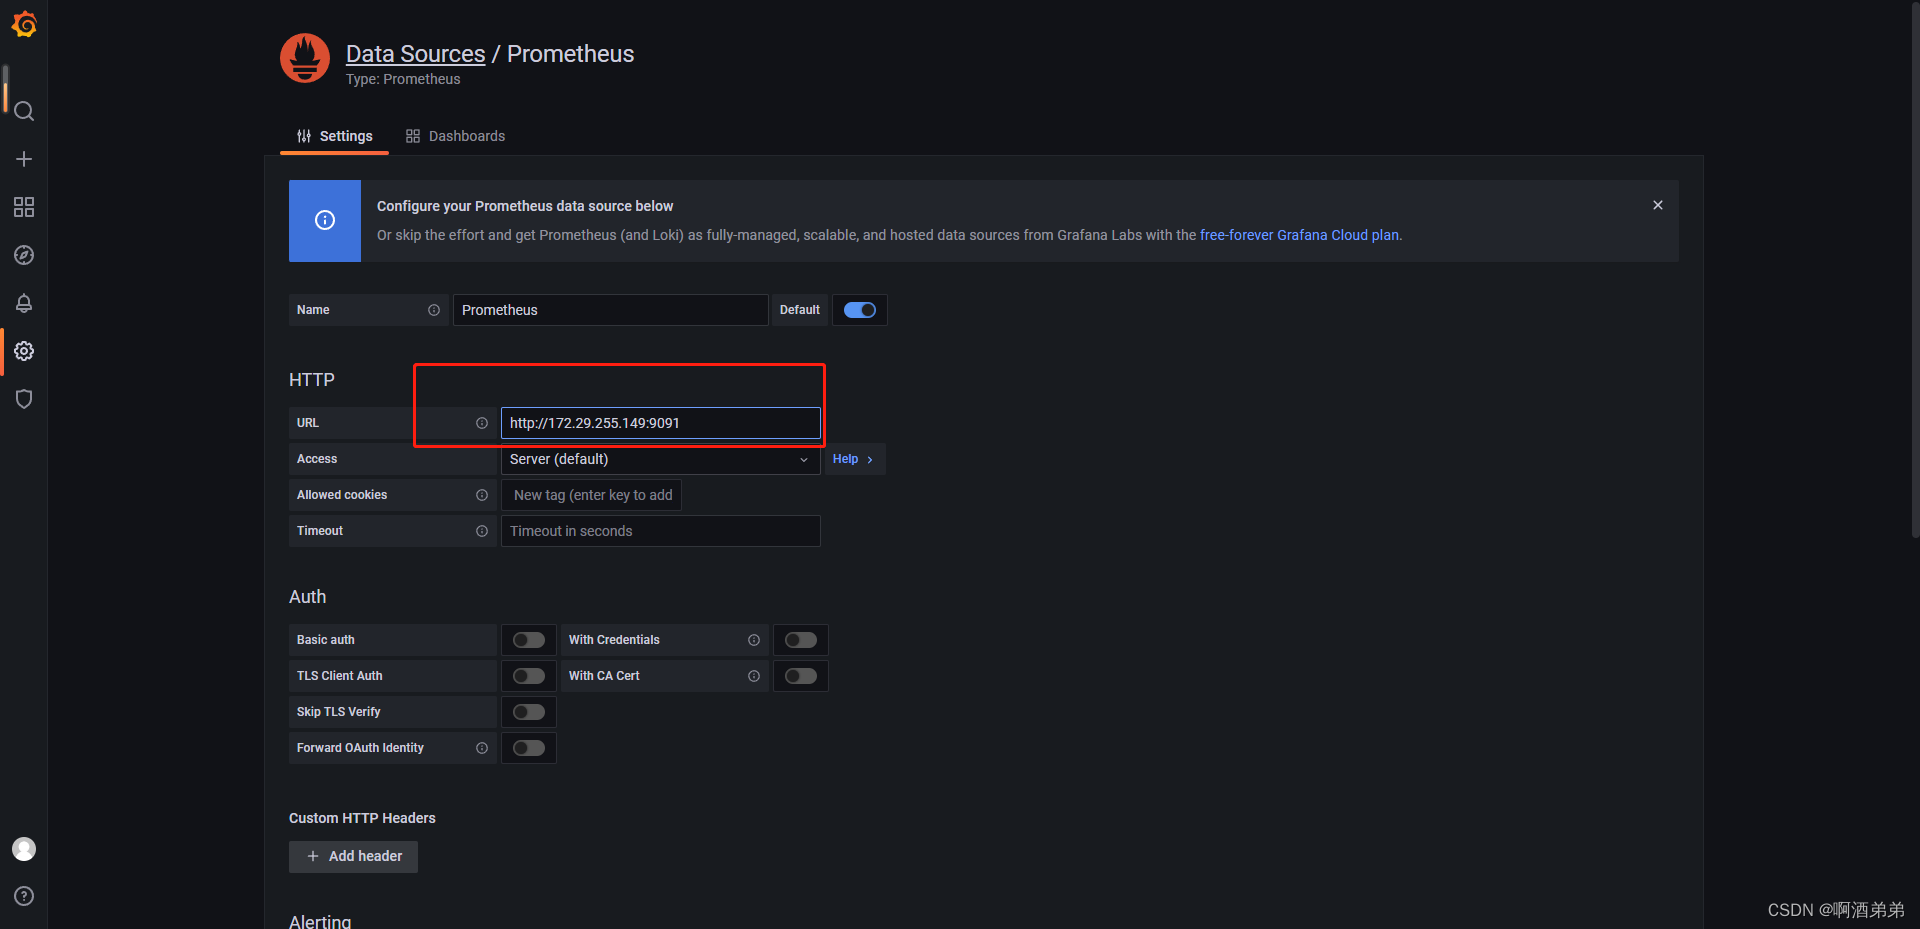Click the Configuration gear icon
The image size is (1920, 929).
[24, 351]
